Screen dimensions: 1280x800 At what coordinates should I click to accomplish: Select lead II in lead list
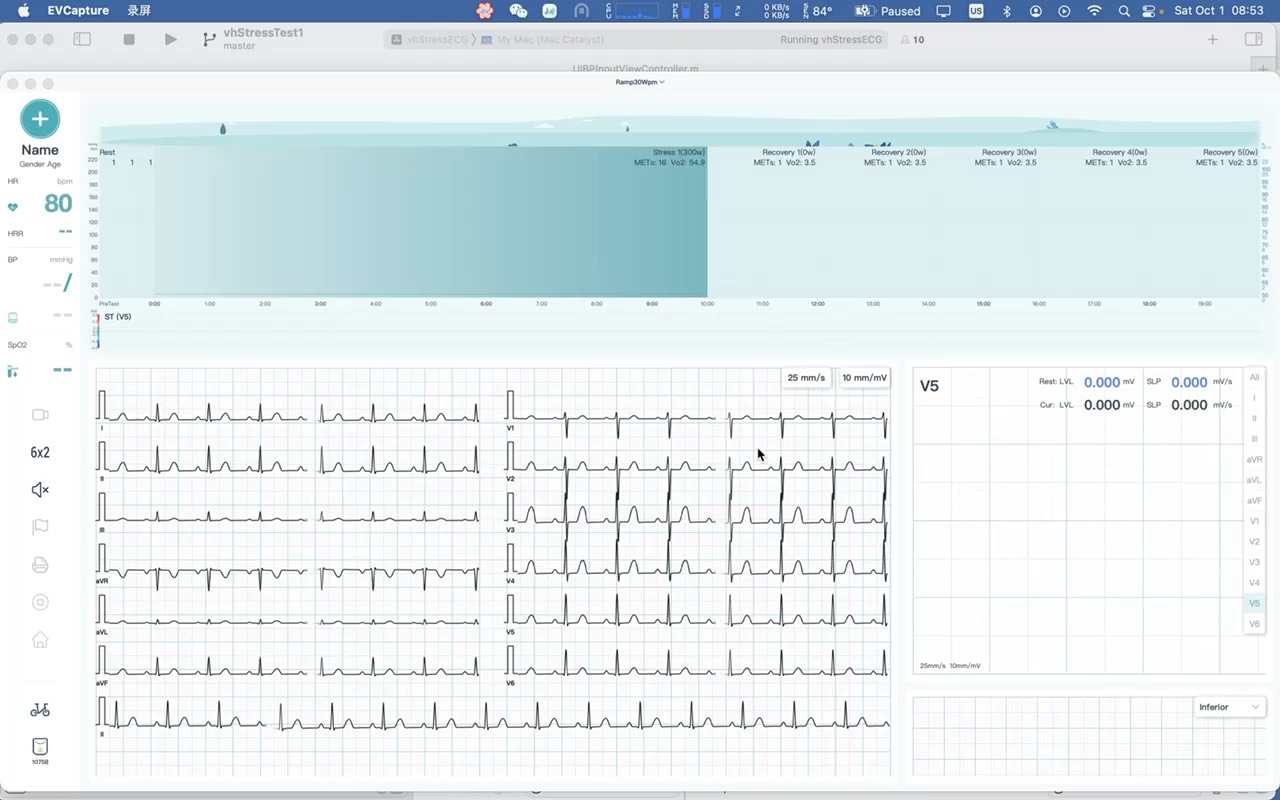pyautogui.click(x=1255, y=418)
